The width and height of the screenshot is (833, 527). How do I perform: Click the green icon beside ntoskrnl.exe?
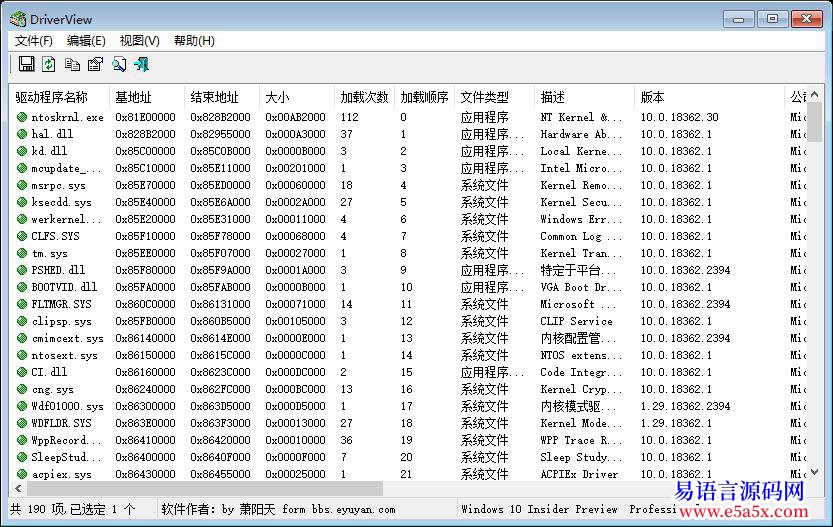pos(22,117)
